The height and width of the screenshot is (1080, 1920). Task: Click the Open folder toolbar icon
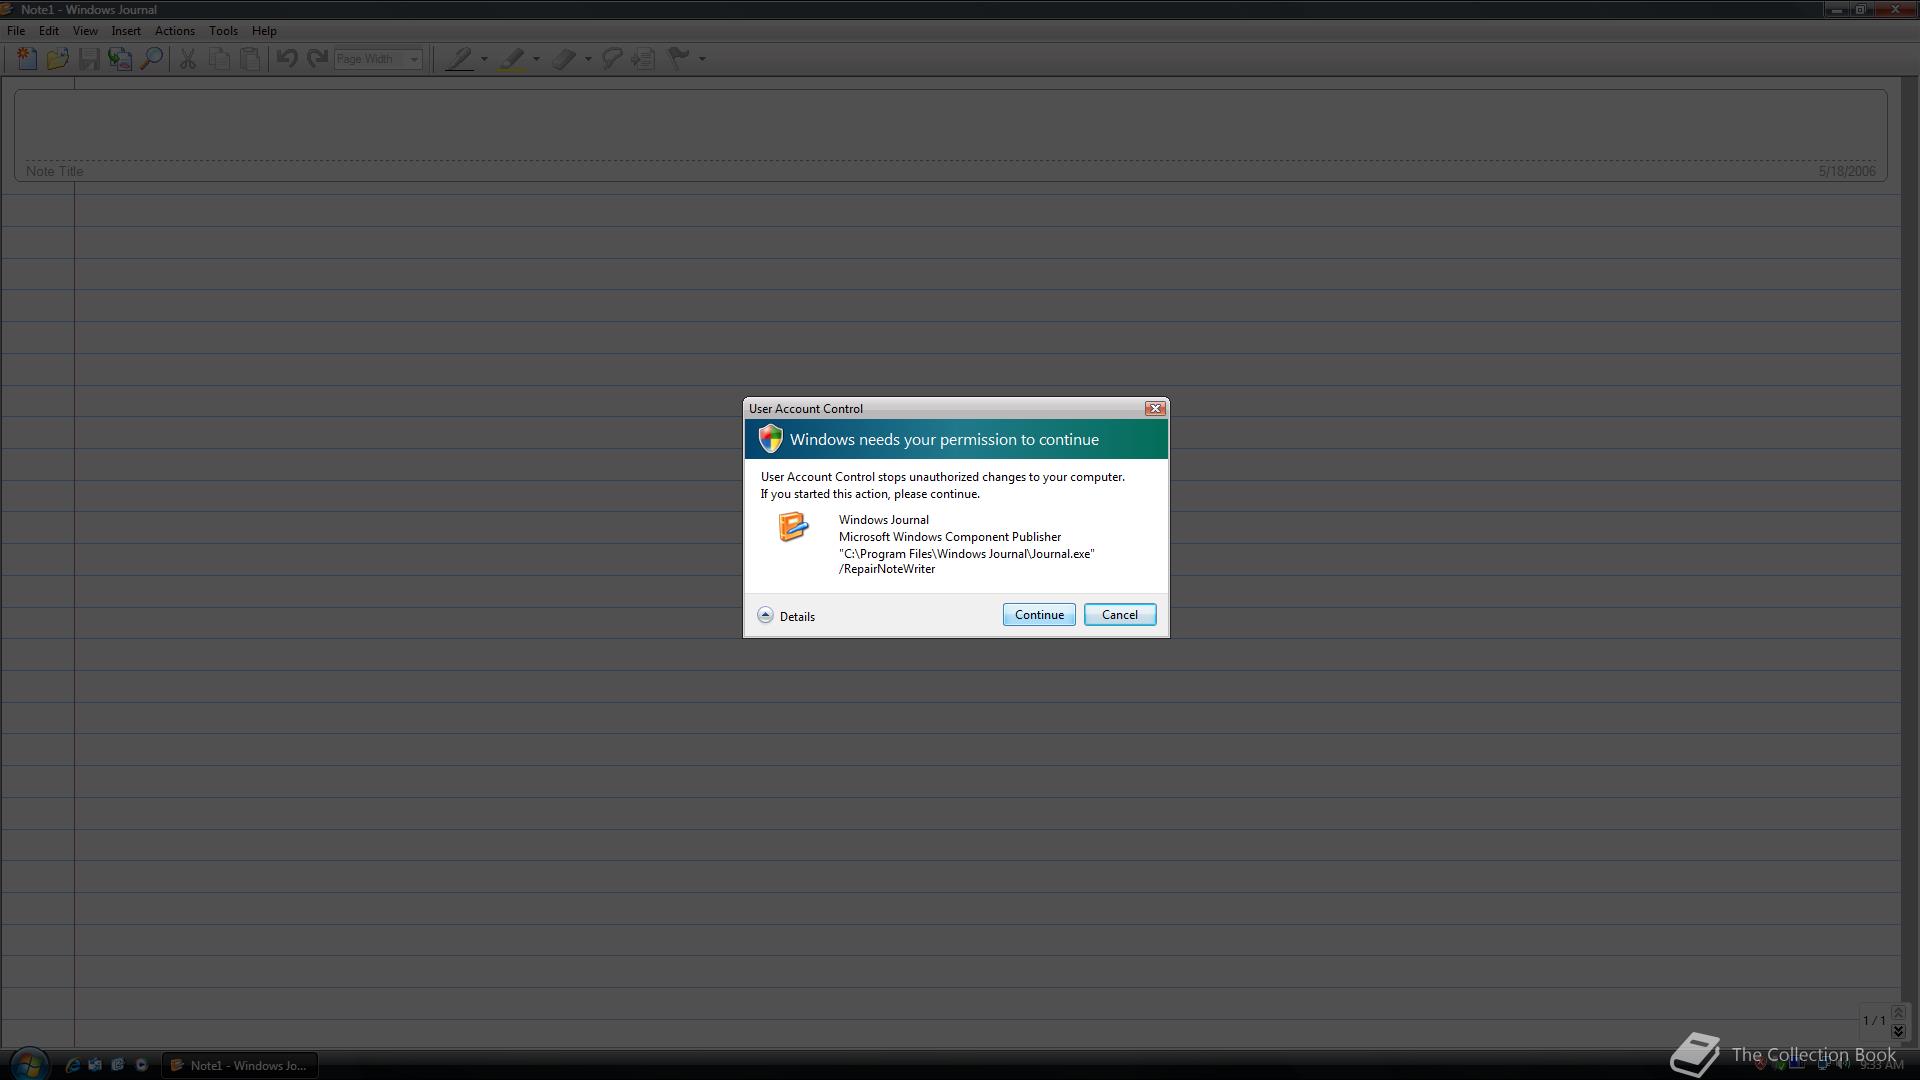58,59
